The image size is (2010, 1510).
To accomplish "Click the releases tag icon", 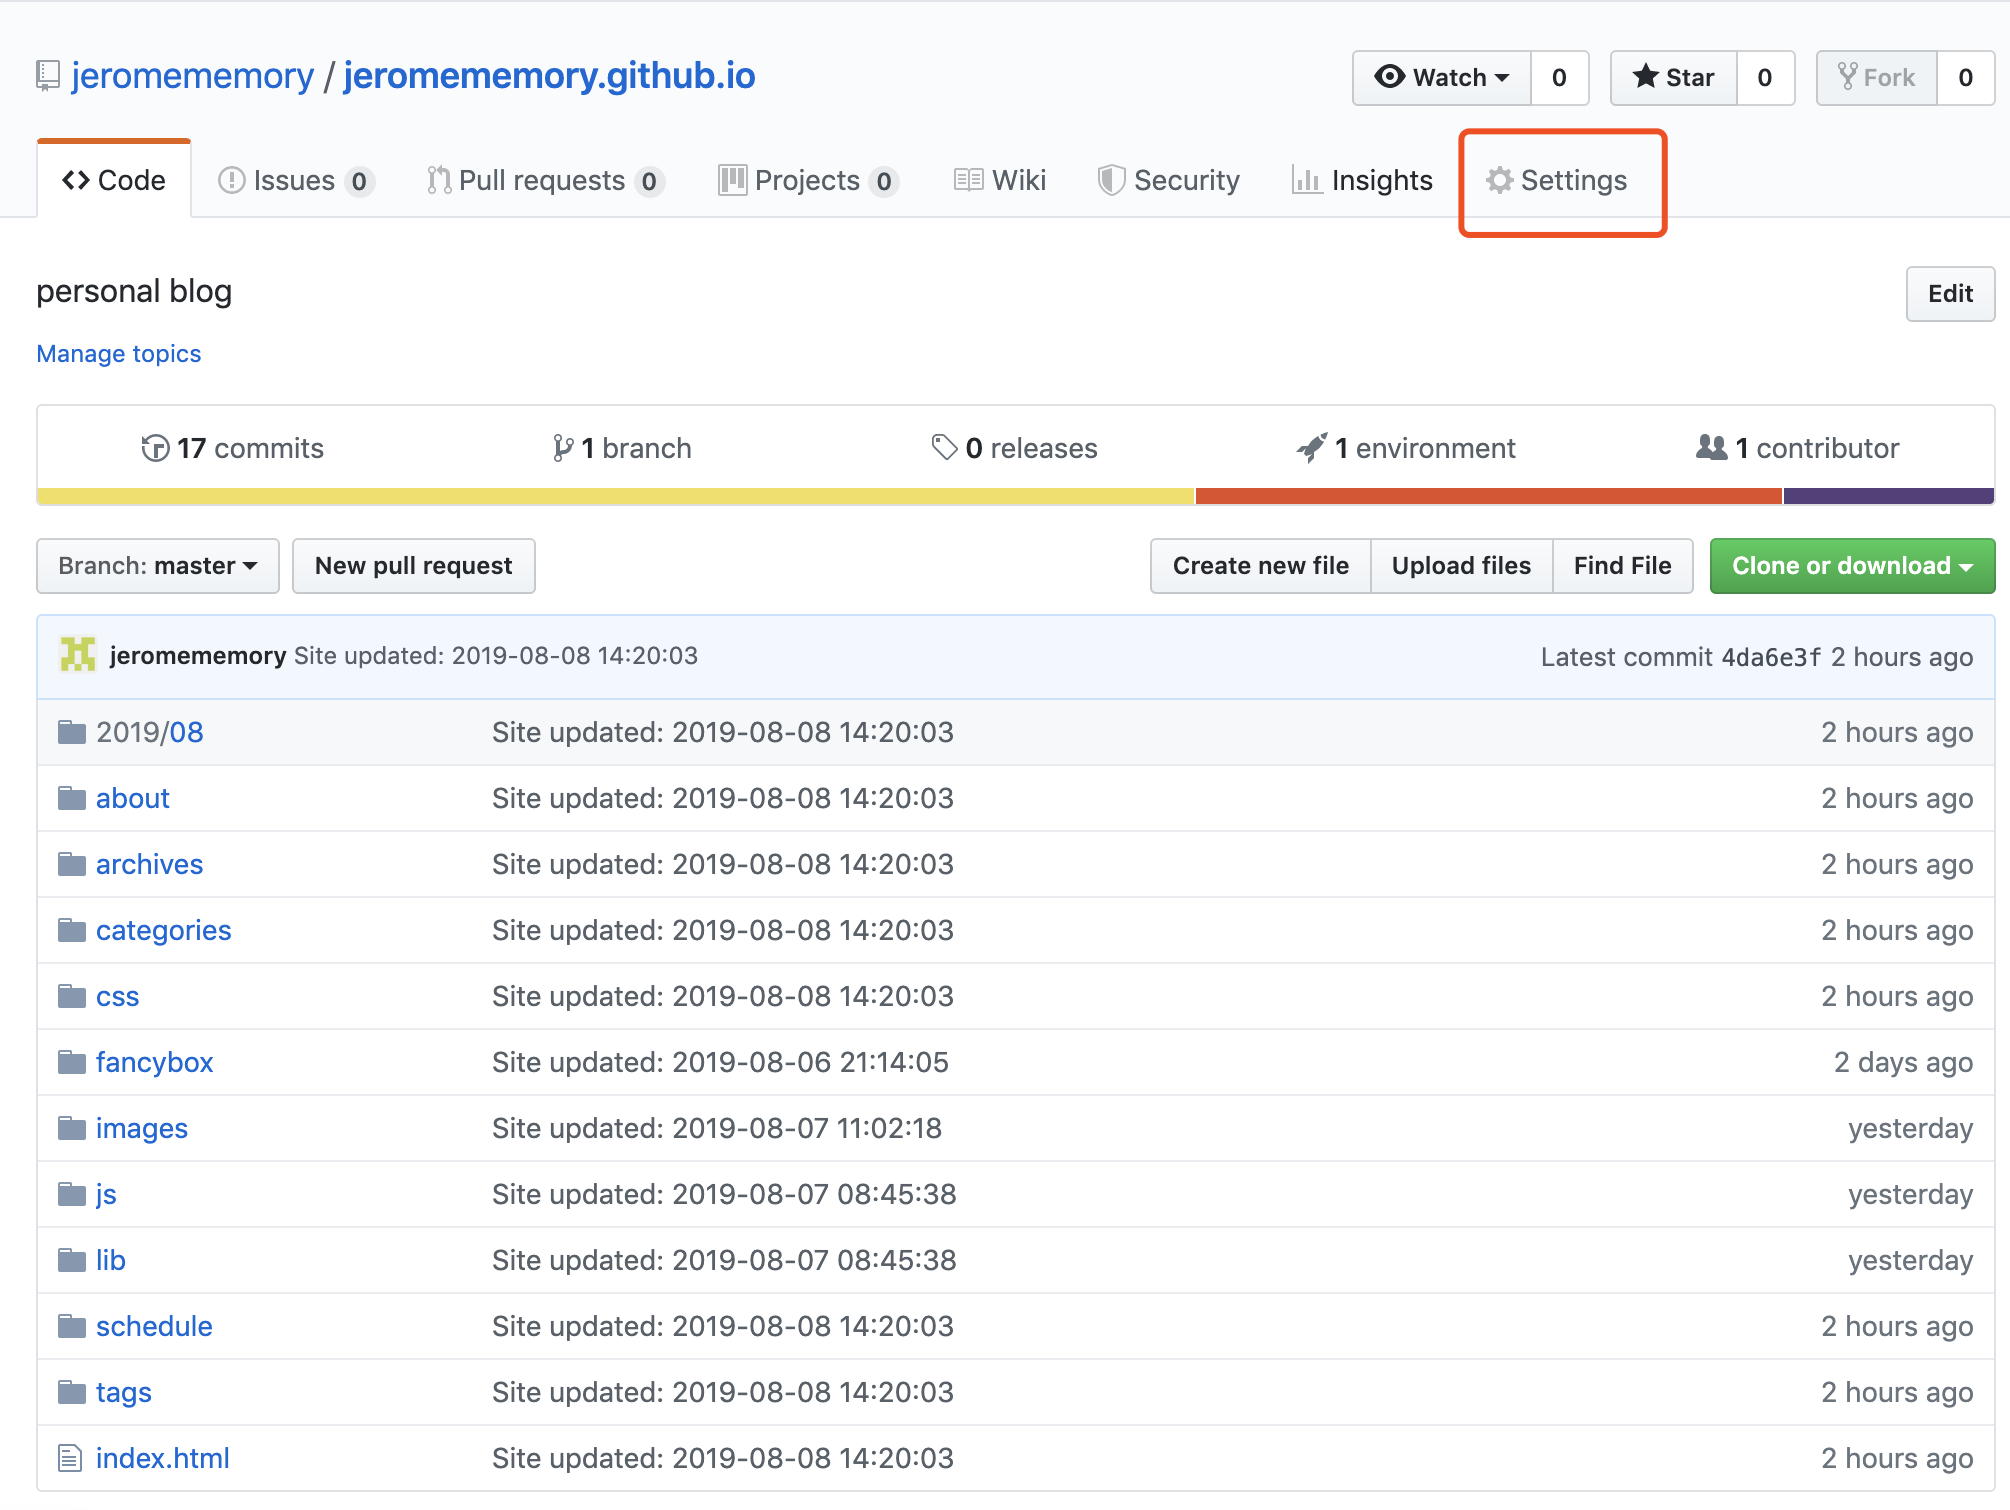I will 944,447.
